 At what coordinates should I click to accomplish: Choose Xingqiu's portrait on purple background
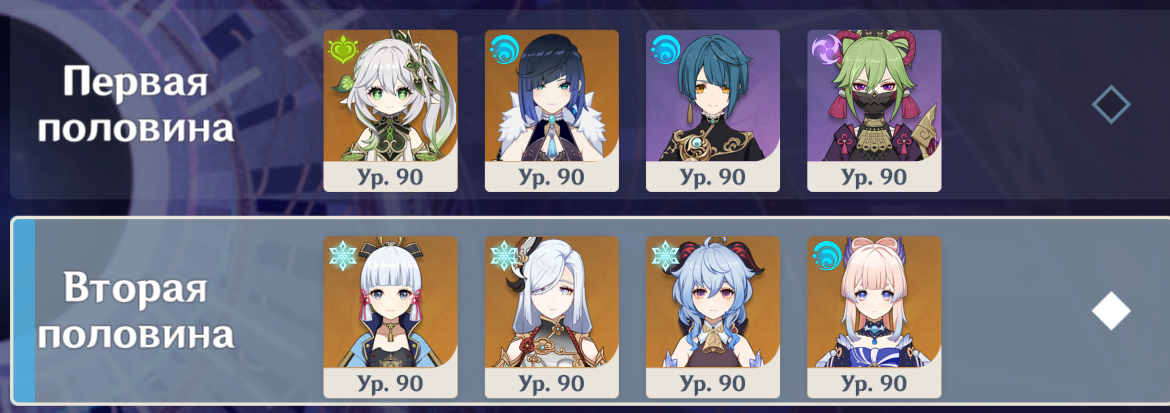click(713, 111)
